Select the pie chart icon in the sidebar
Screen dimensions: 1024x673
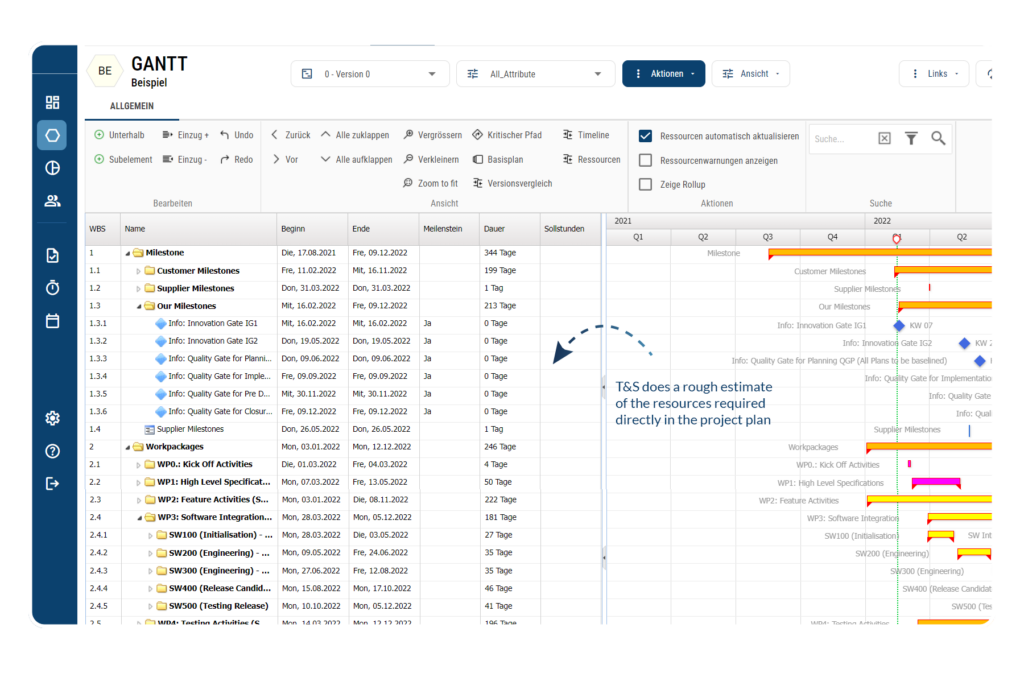[52, 168]
